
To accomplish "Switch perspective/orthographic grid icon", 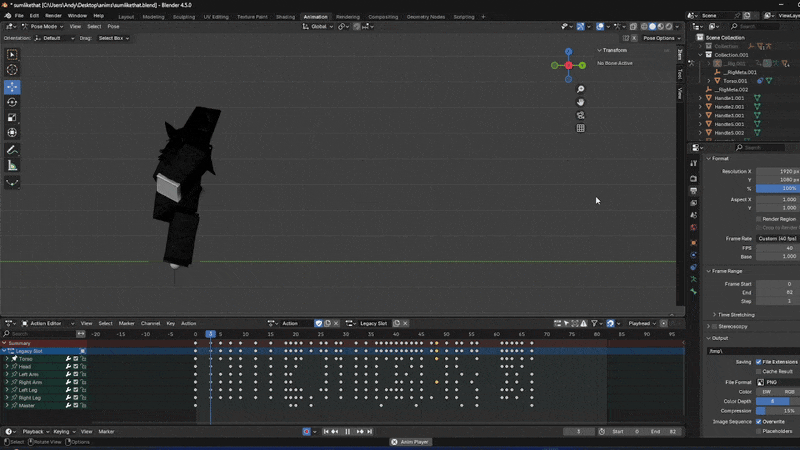I will coord(581,128).
